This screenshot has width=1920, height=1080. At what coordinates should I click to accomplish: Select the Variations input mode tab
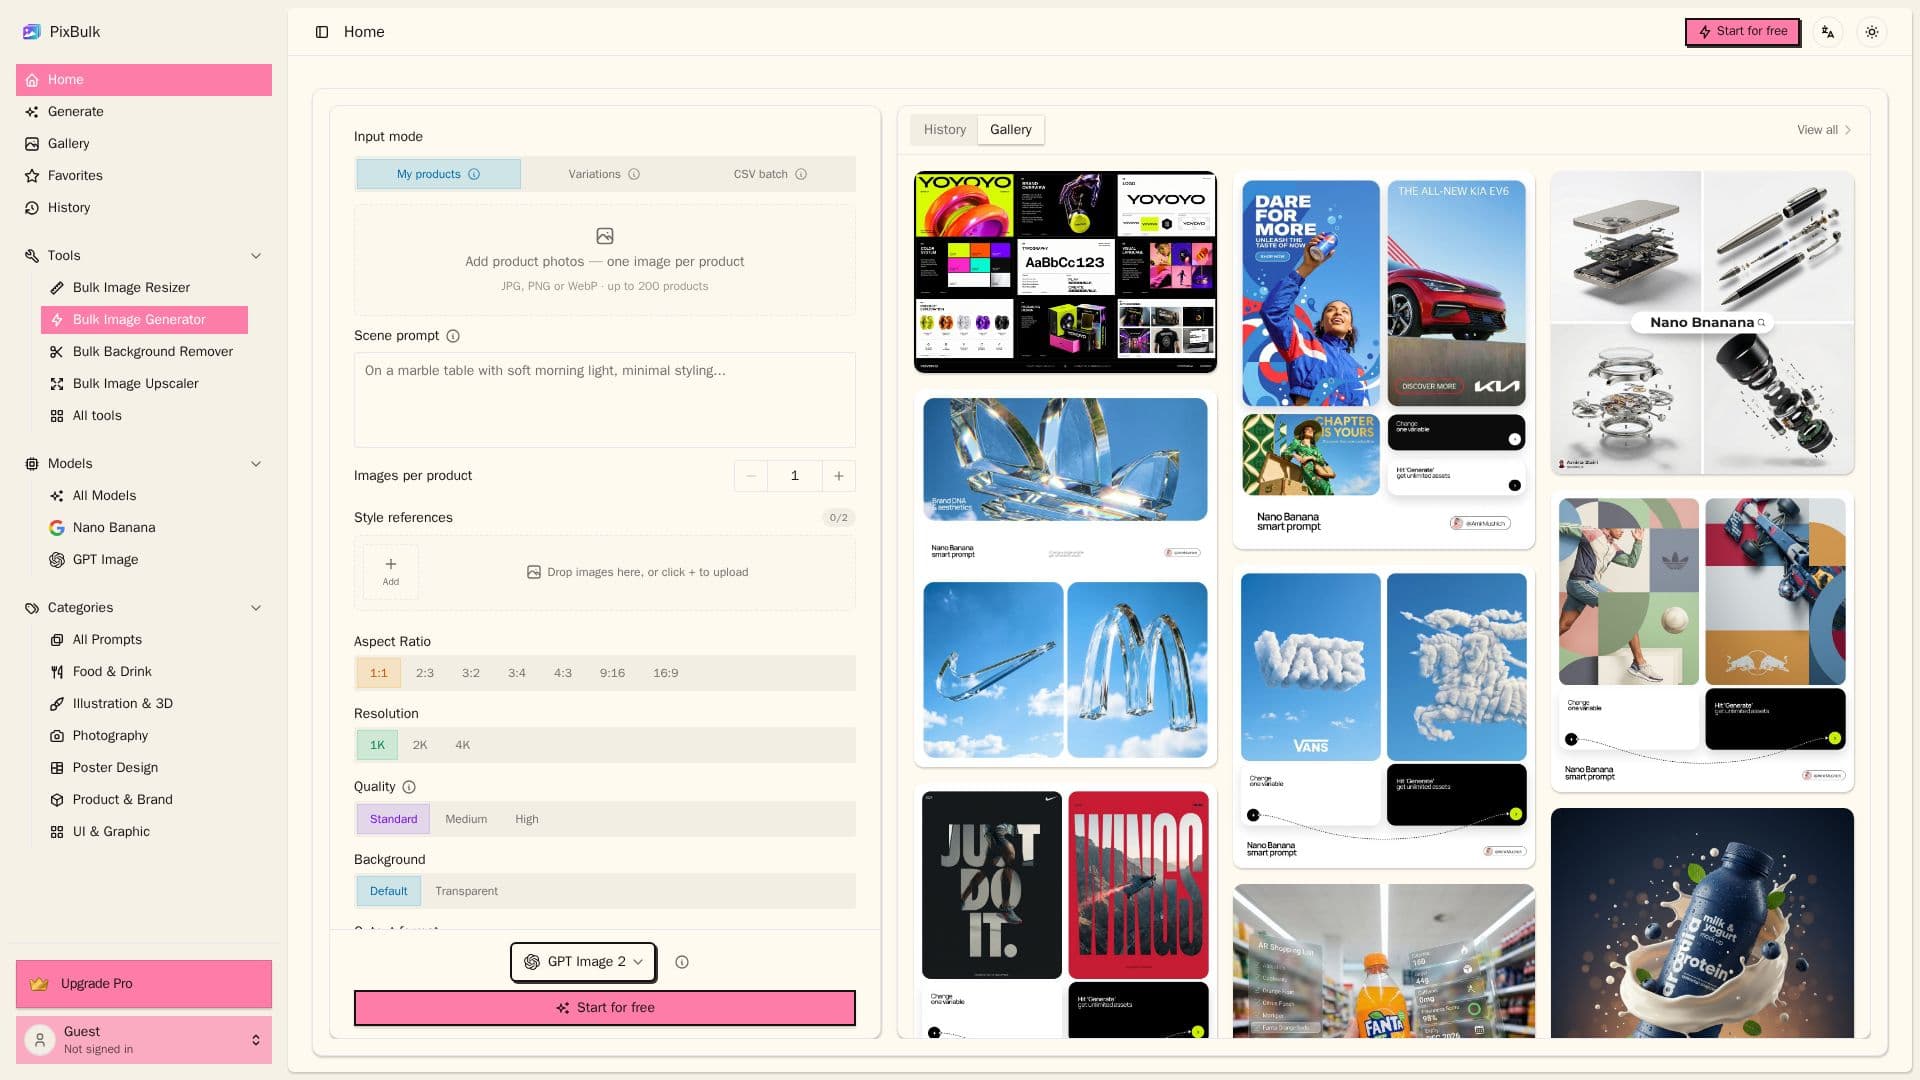point(604,174)
